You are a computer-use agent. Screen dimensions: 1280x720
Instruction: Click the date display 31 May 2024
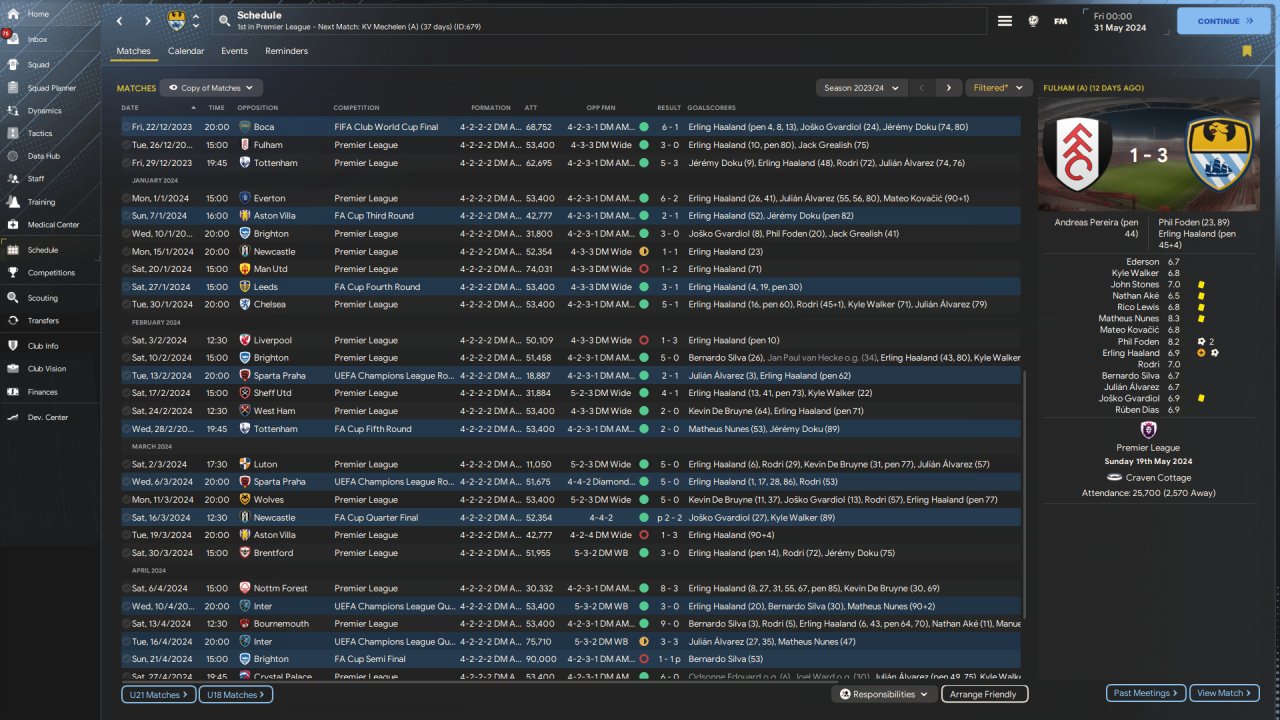(x=1120, y=28)
